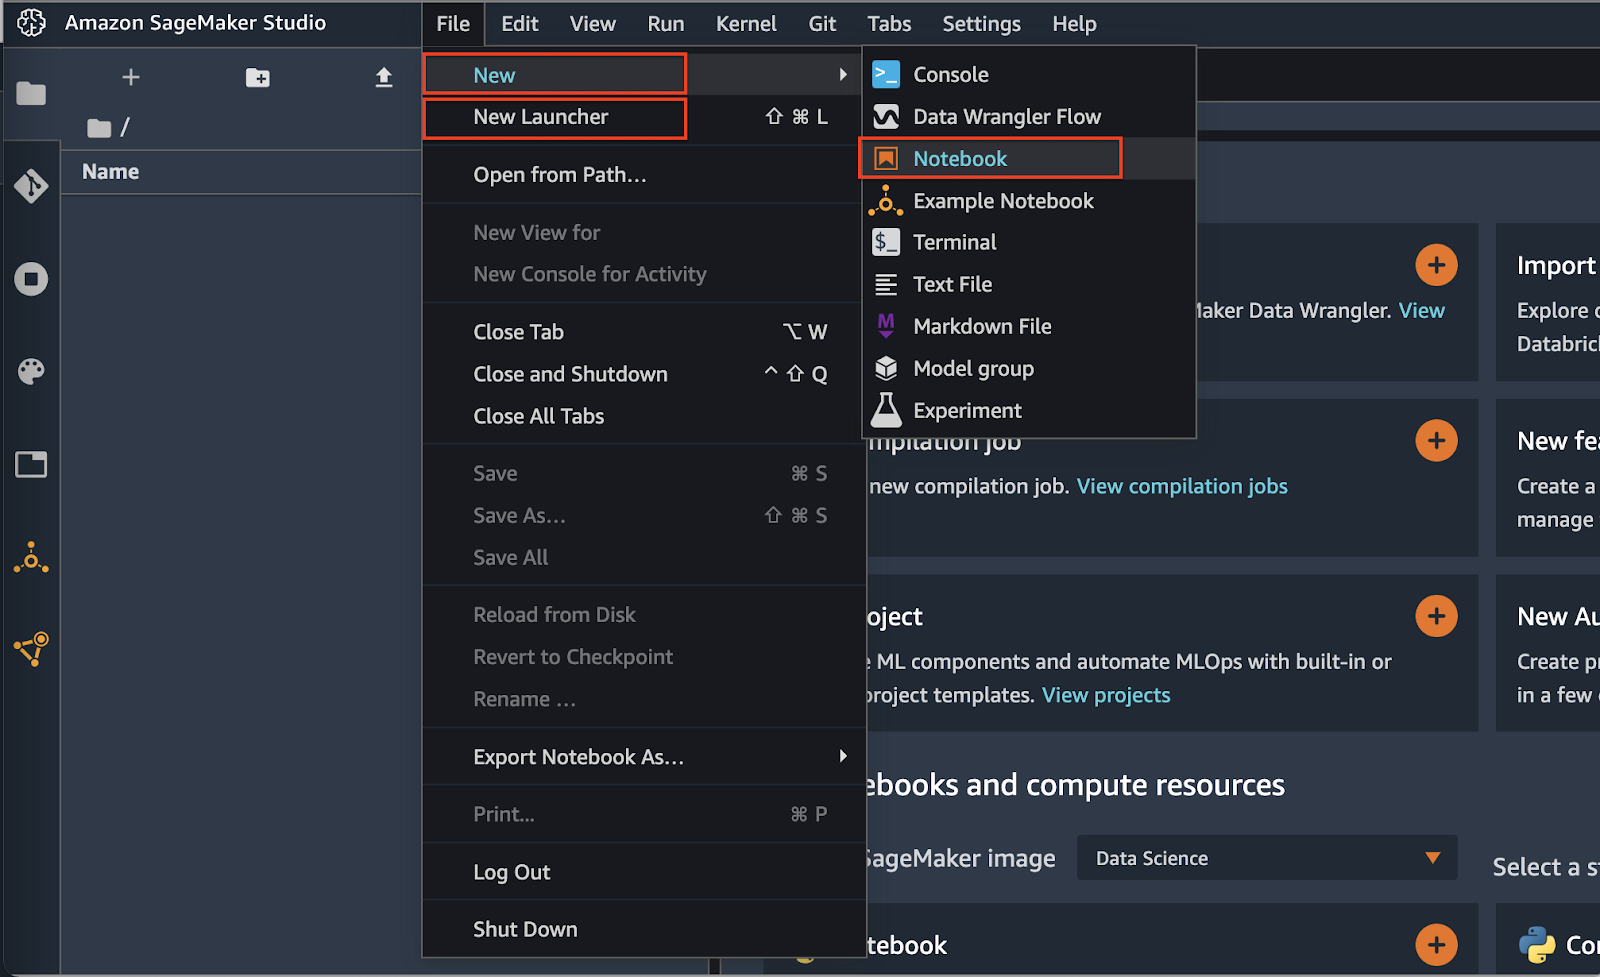Open the SageMaker JumpStart sidebar icon
The width and height of the screenshot is (1600, 977).
(x=31, y=558)
